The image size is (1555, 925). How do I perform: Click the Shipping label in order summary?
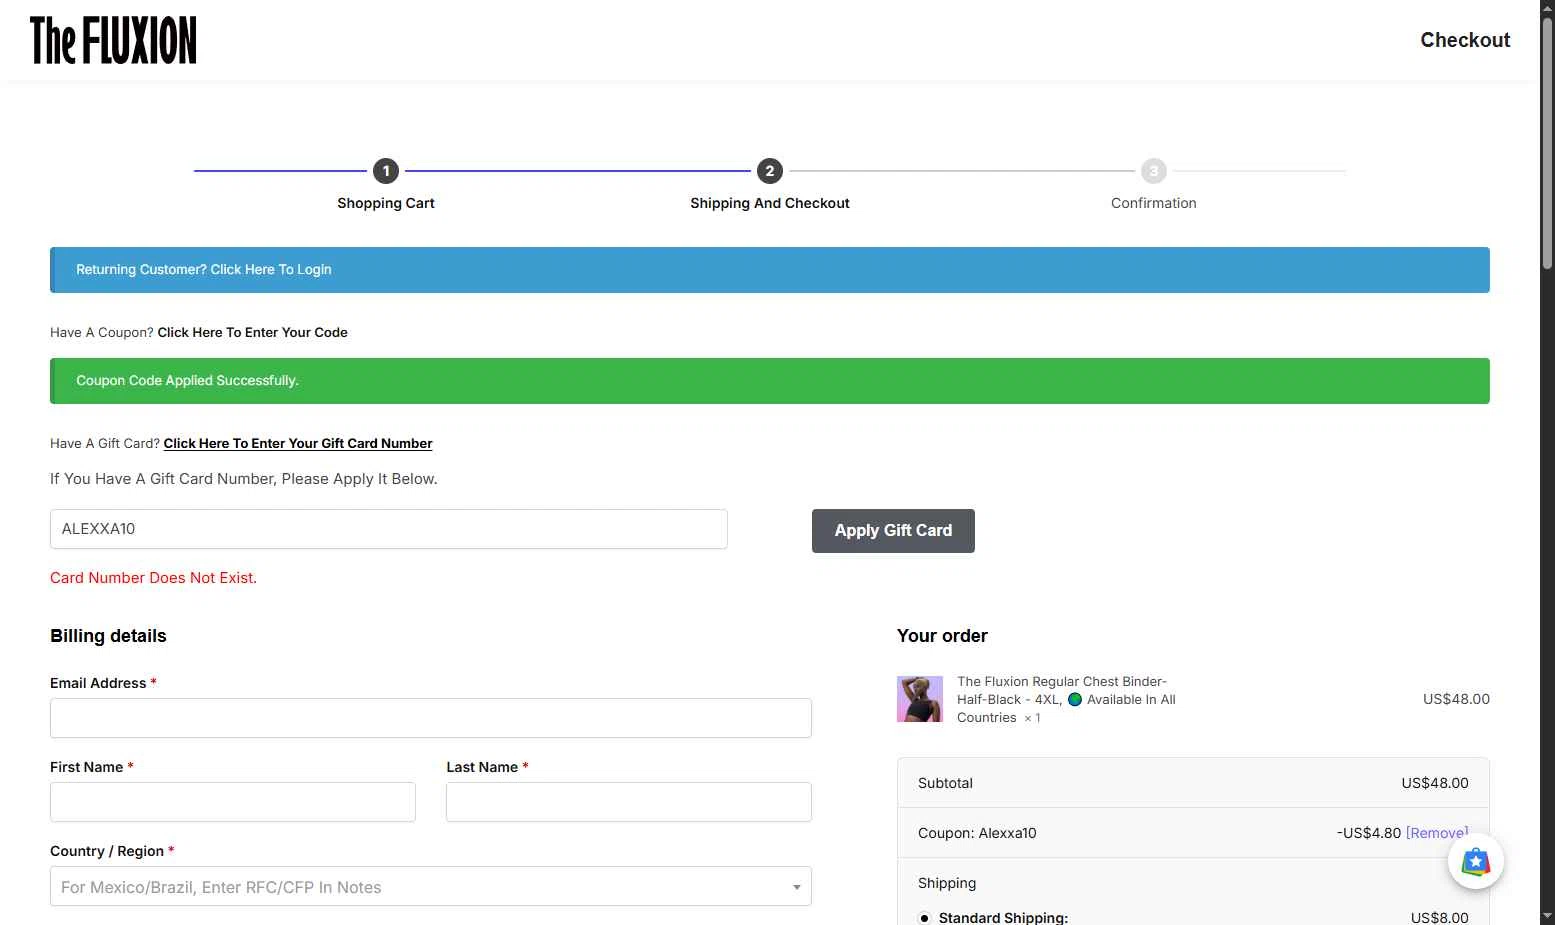pyautogui.click(x=947, y=883)
